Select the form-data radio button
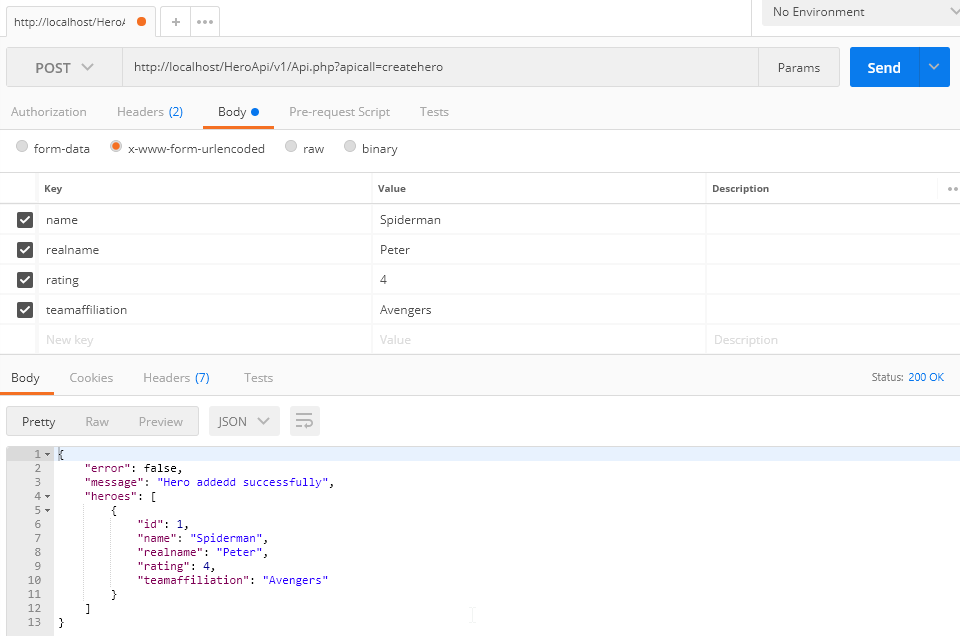The width and height of the screenshot is (960, 636). click(22, 147)
